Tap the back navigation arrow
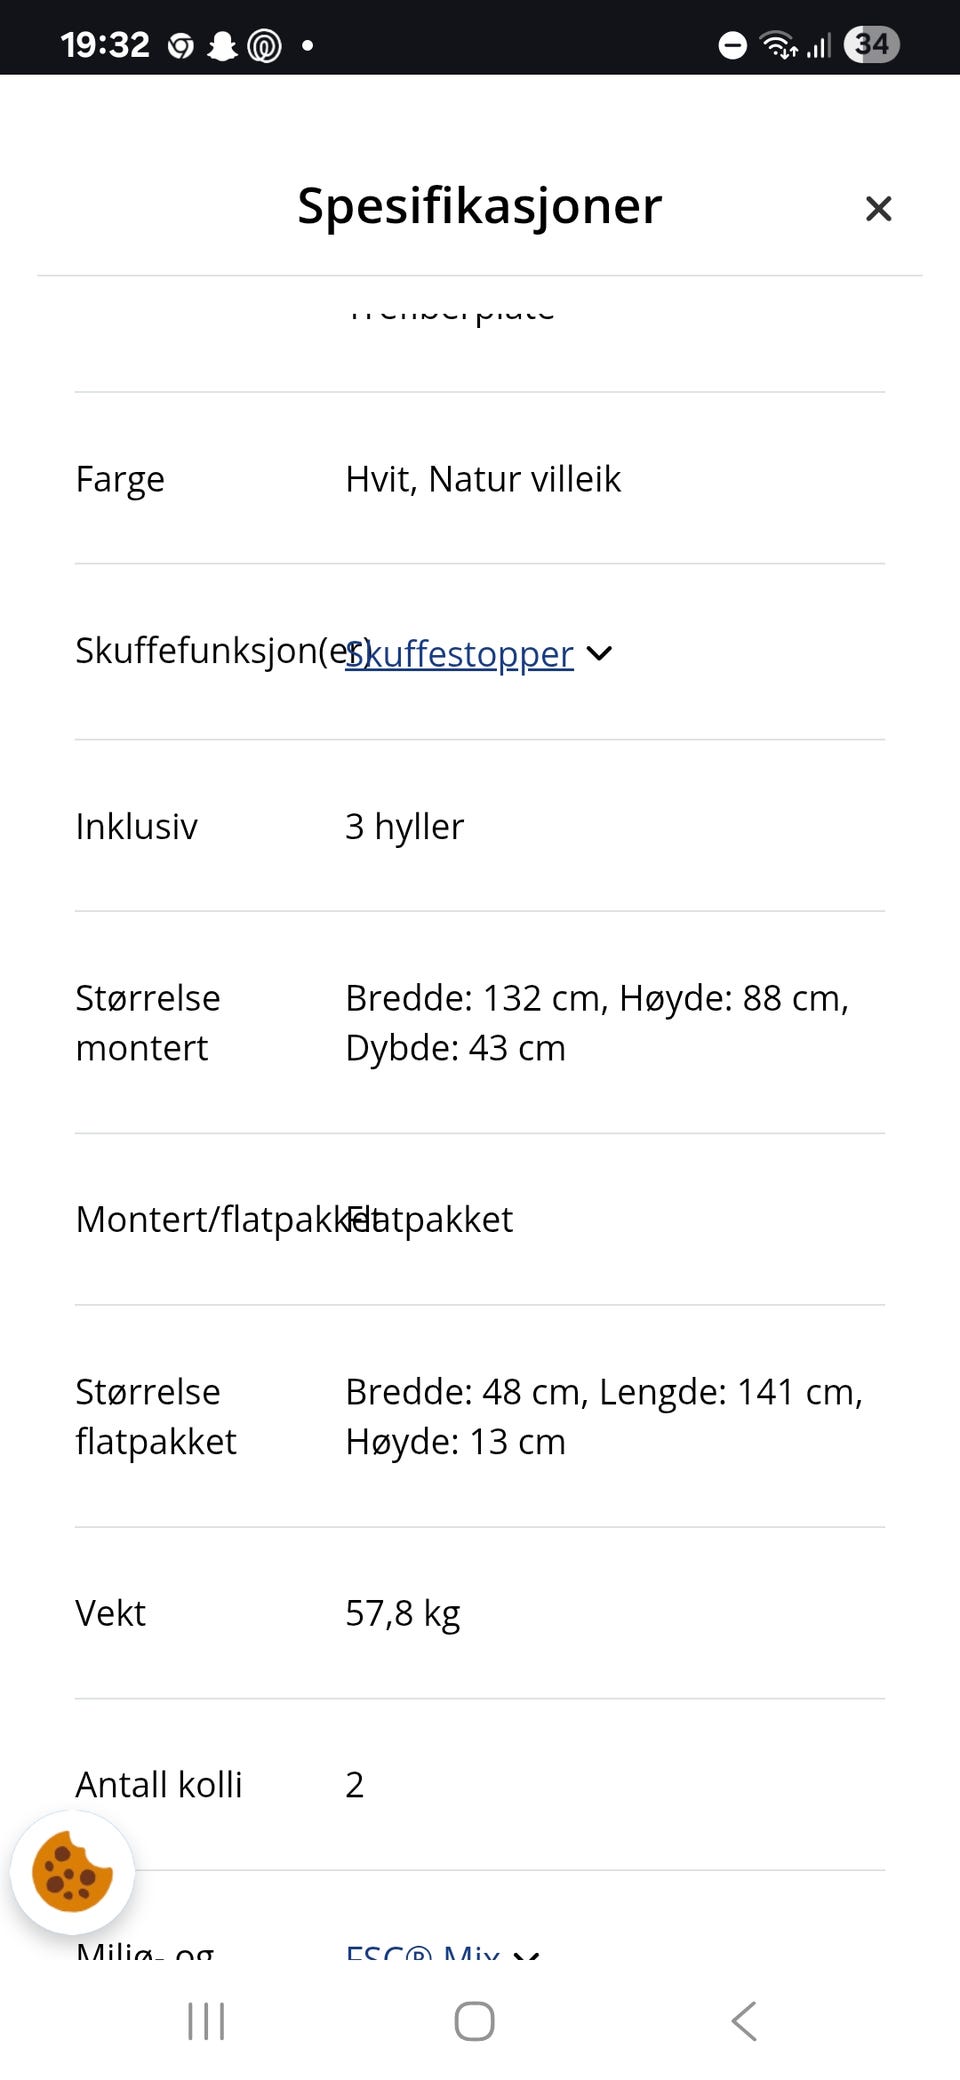The width and height of the screenshot is (960, 2080). tap(744, 2021)
